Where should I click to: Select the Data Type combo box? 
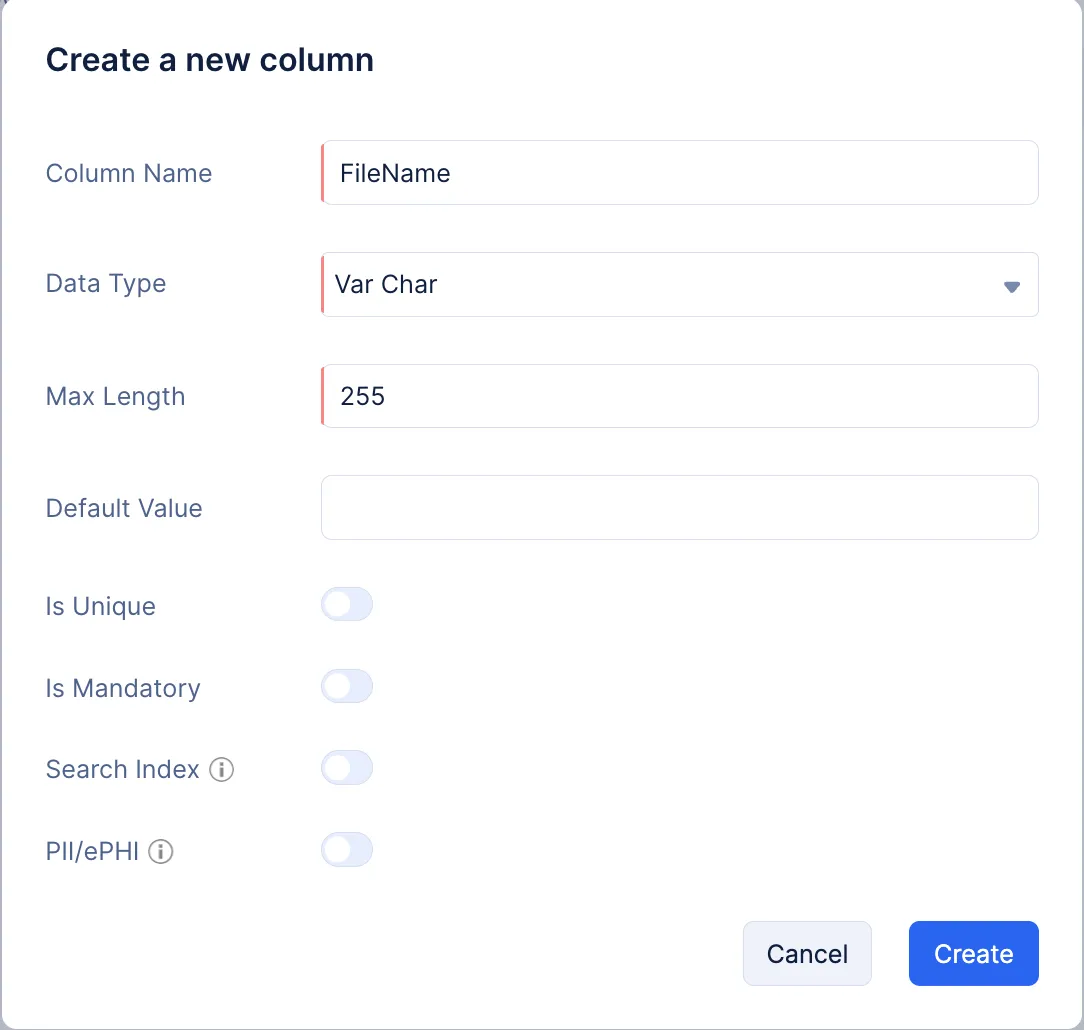coord(680,285)
